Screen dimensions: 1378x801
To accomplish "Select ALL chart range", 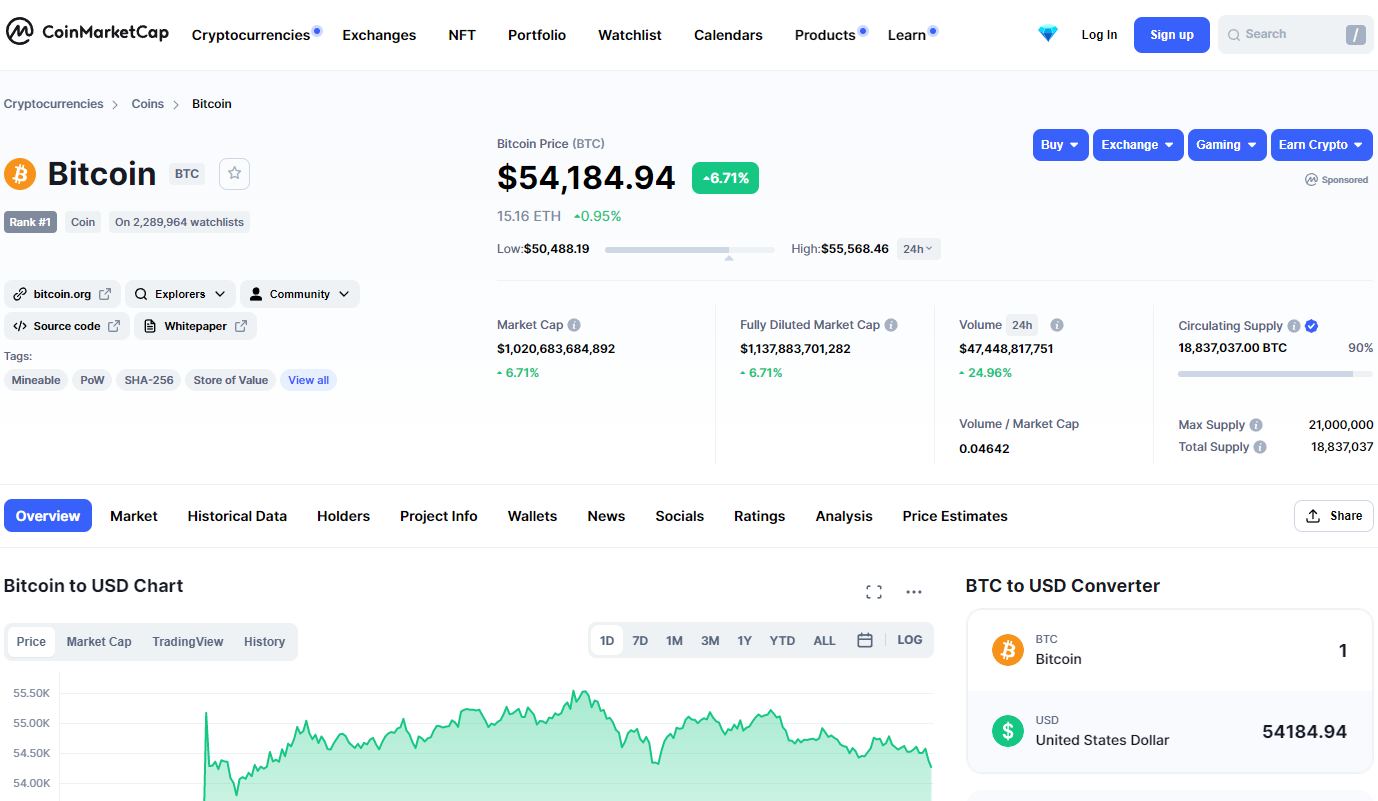I will click(824, 640).
